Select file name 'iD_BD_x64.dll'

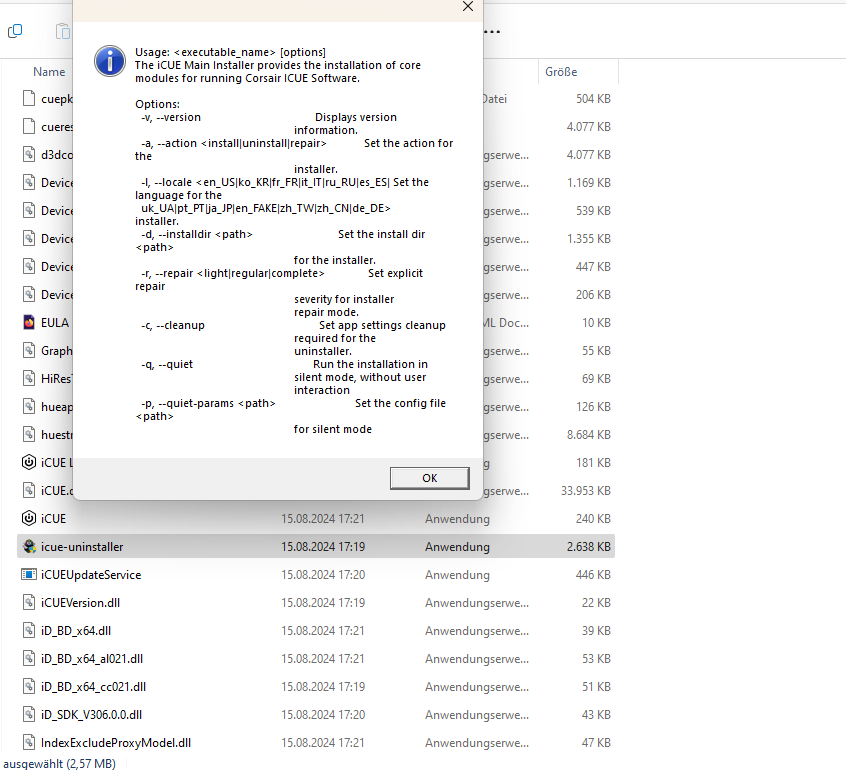(x=76, y=631)
